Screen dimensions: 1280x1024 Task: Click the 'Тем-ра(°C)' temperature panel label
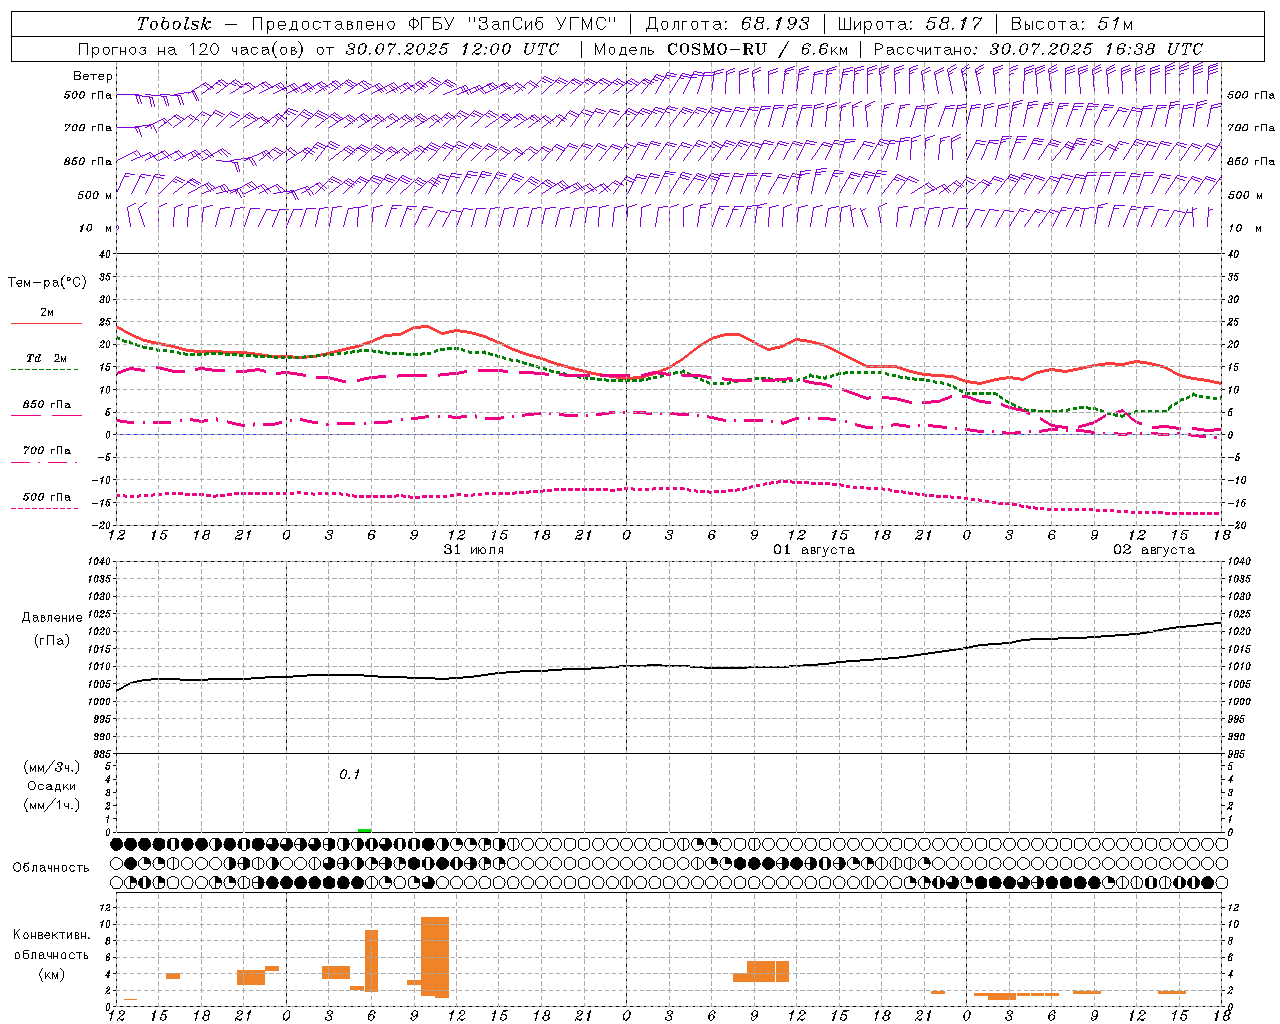pos(47,283)
